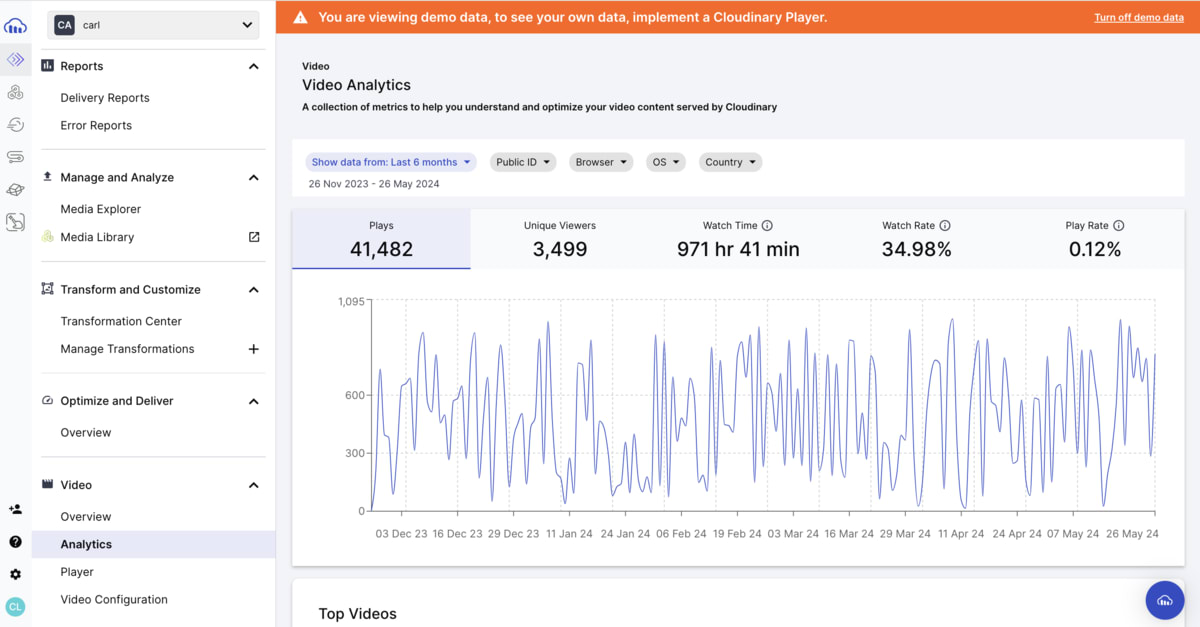The image size is (1200, 627).
Task: Click the invite user icon
Action: pos(15,509)
